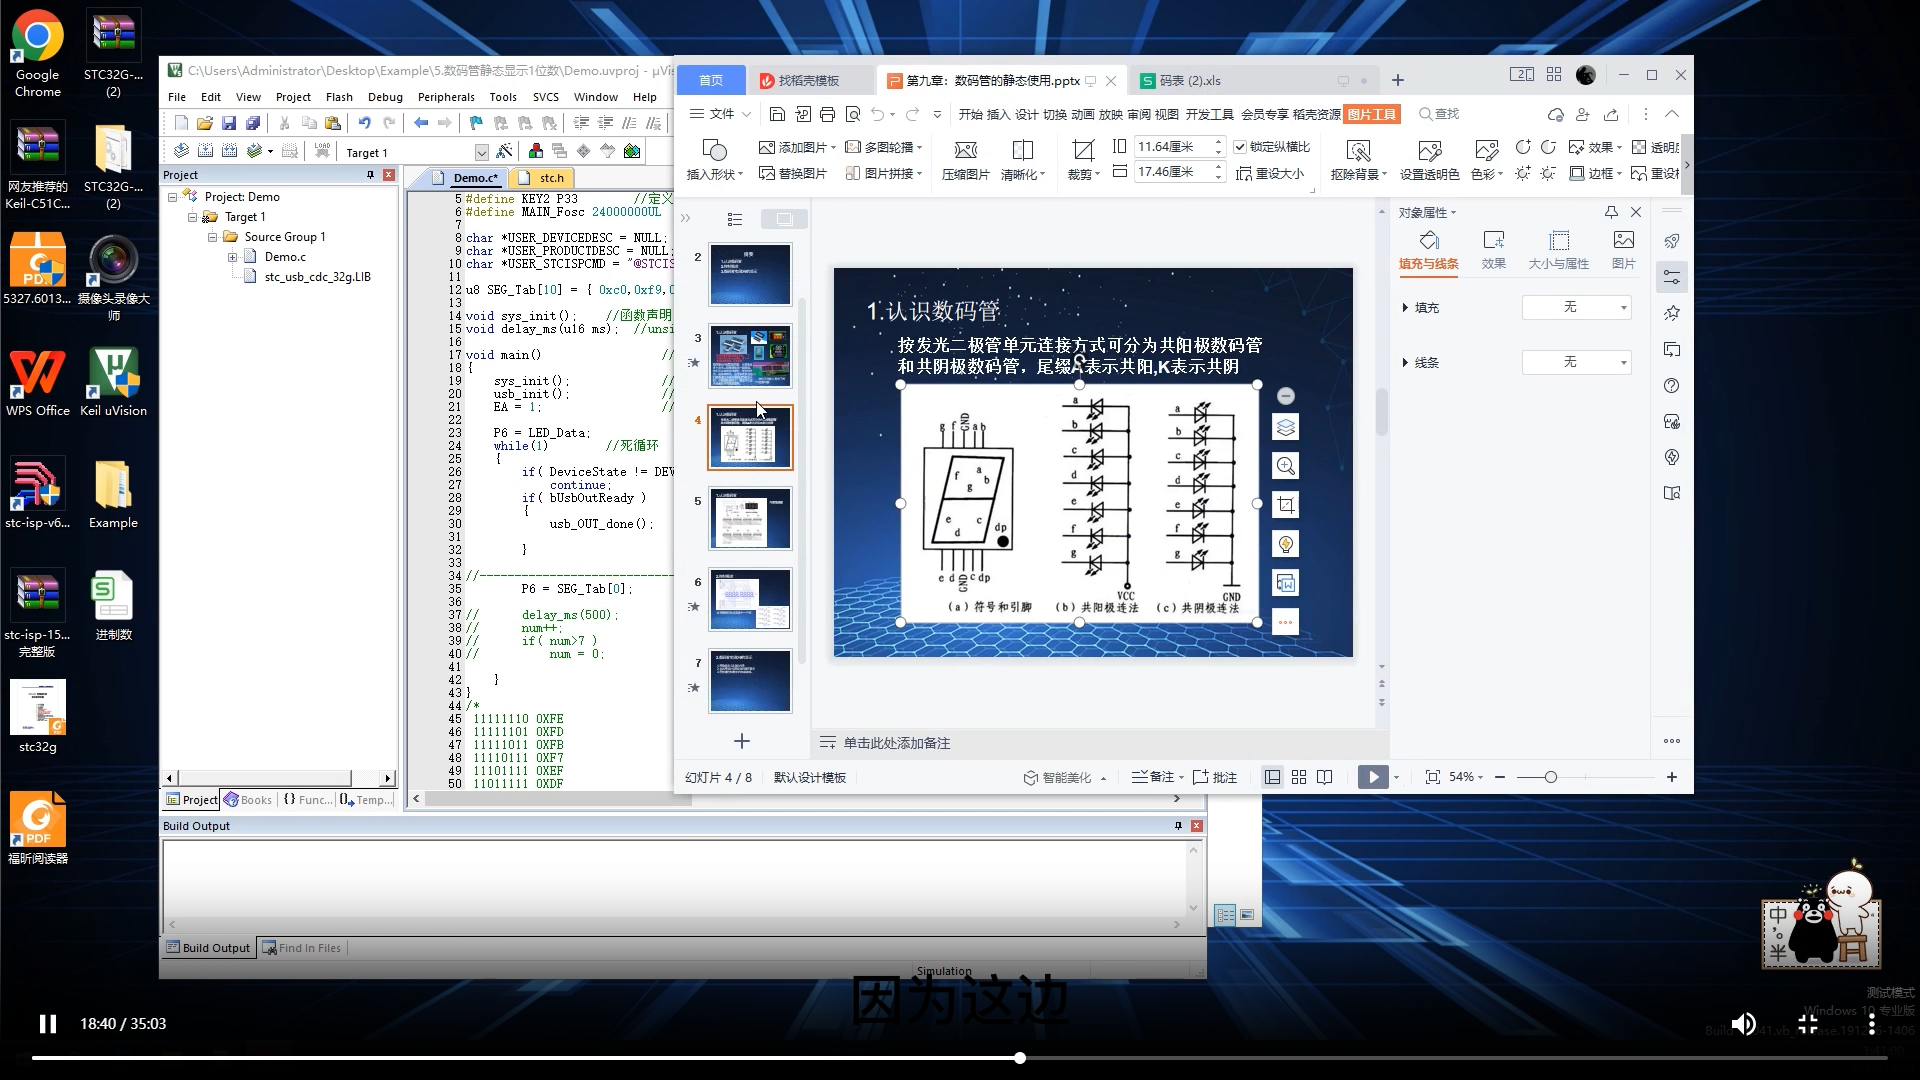Click the slide sorter grid view icon
Screen dimensions: 1920x1080
1299,777
